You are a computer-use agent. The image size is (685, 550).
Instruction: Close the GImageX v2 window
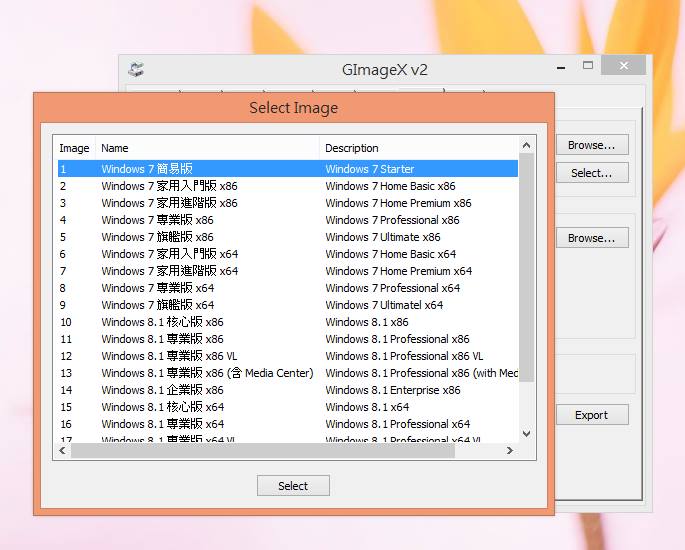coord(623,66)
